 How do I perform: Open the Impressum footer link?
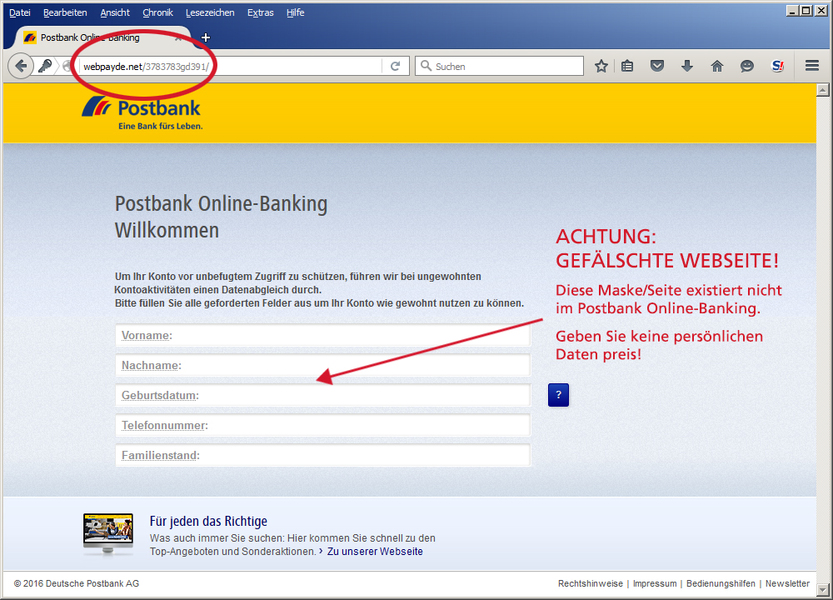coord(654,584)
